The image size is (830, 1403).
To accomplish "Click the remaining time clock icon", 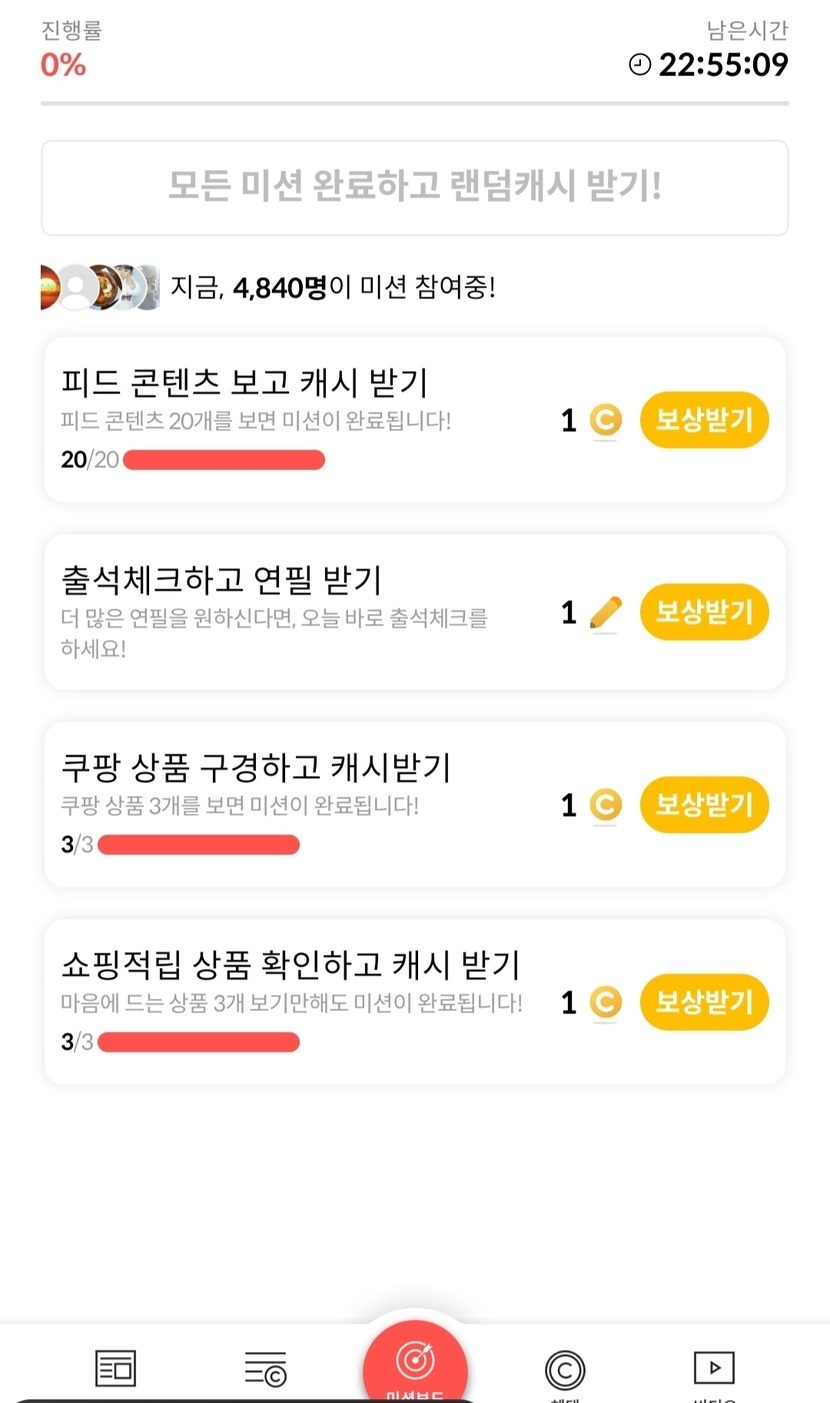I will click(639, 65).
